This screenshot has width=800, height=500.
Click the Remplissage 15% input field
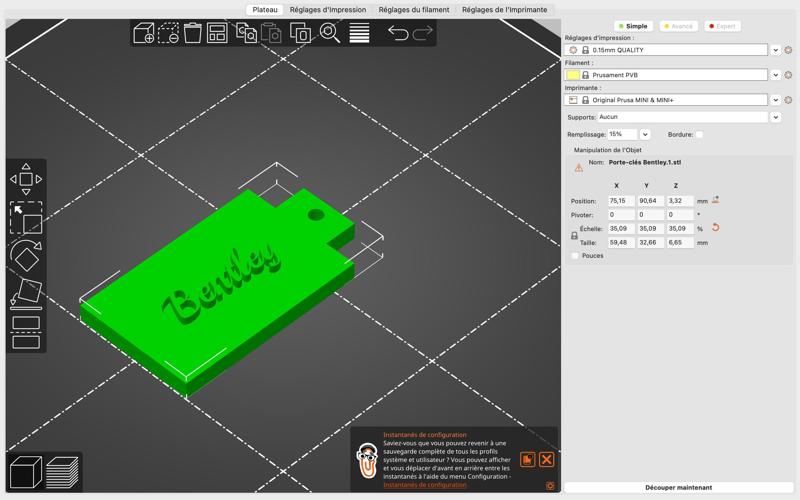tap(622, 135)
